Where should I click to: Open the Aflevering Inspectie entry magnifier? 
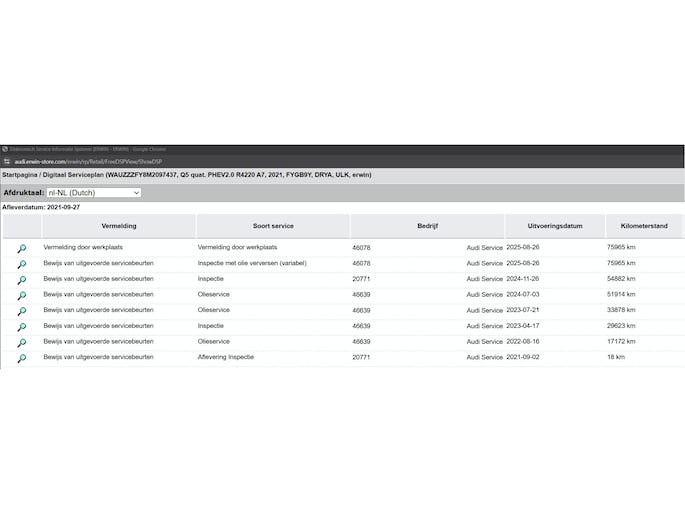[x=21, y=358]
